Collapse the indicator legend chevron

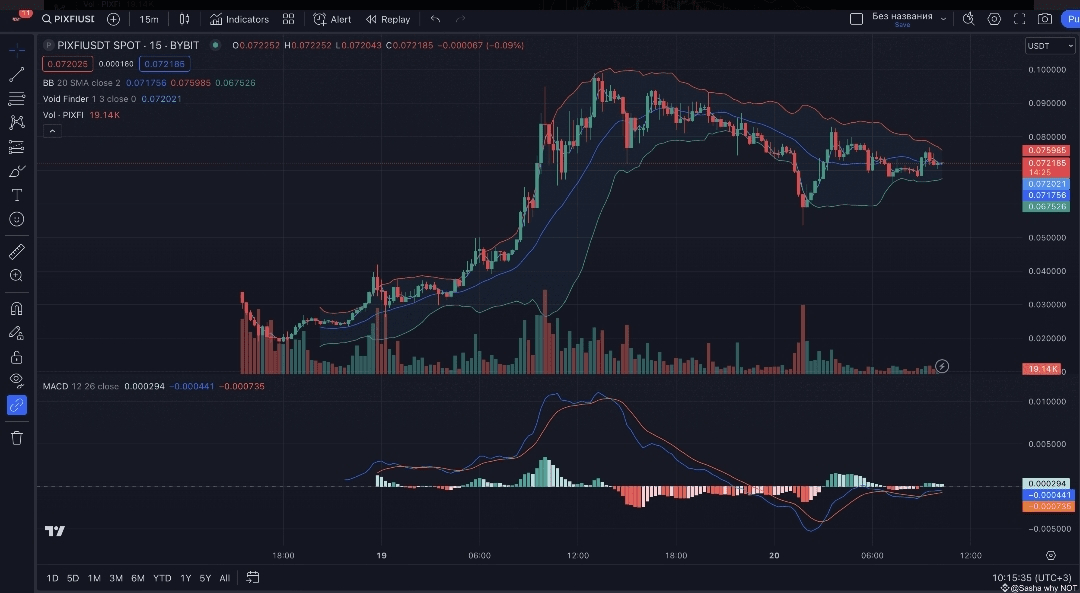(52, 131)
